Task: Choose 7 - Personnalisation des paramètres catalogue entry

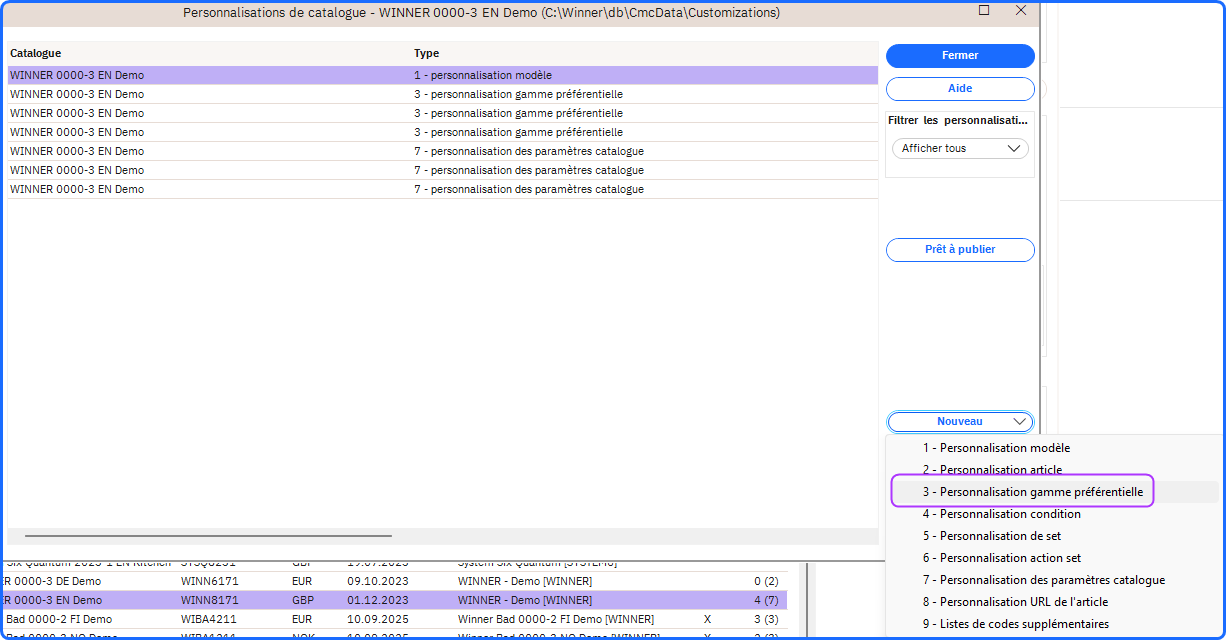Action: coord(1043,580)
